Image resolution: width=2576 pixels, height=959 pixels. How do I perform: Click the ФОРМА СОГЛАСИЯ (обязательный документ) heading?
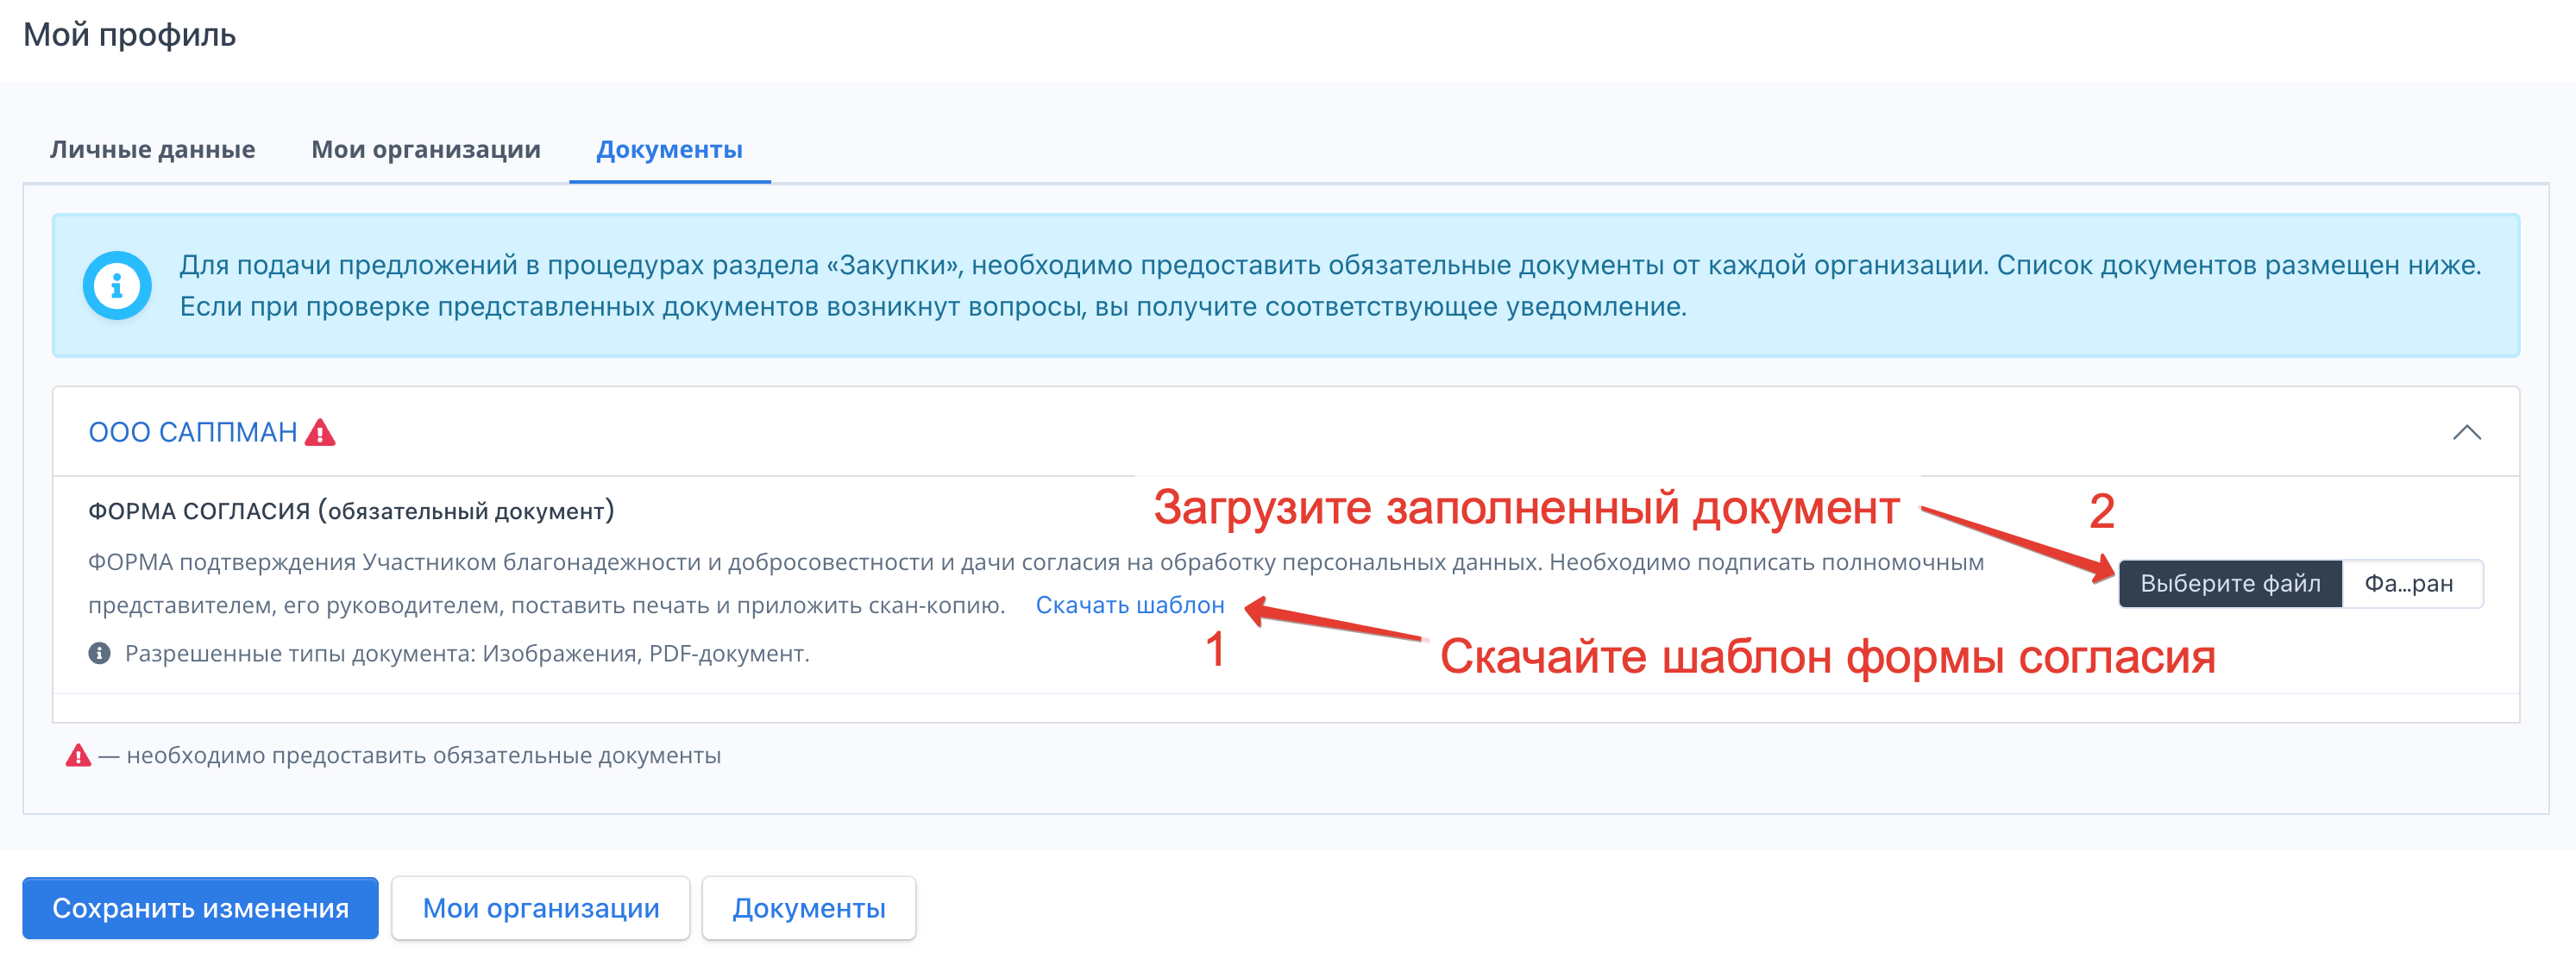click(x=351, y=511)
